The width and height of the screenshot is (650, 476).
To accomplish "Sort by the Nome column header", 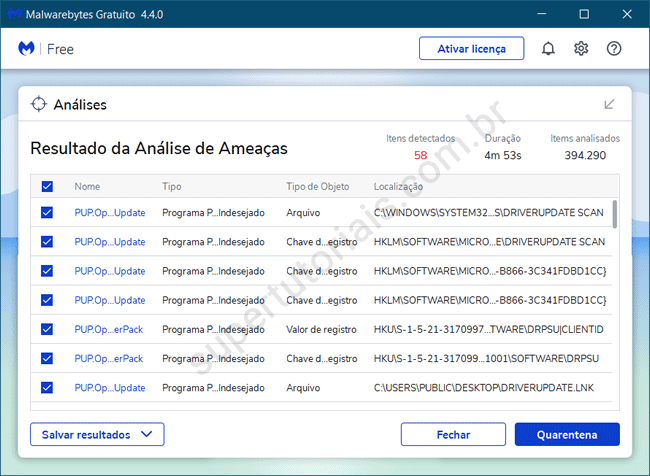I will point(87,187).
